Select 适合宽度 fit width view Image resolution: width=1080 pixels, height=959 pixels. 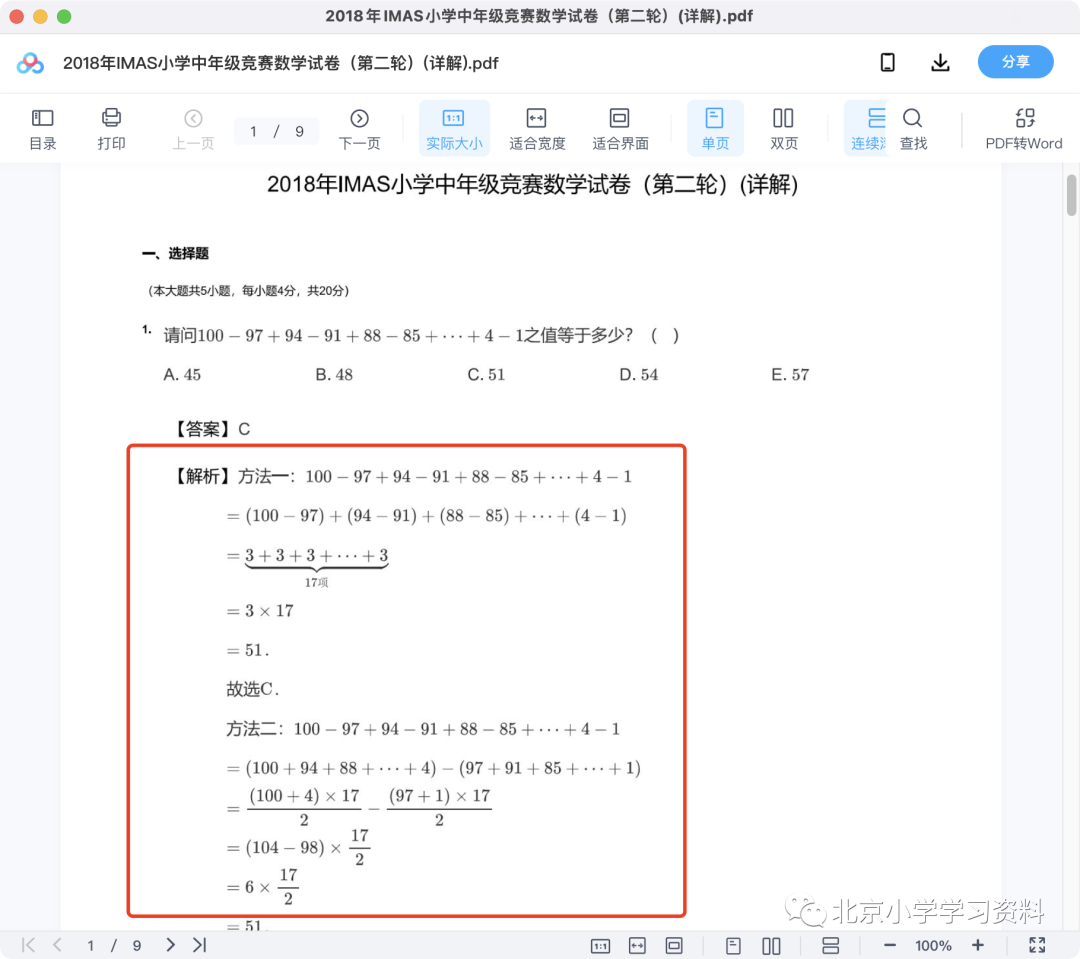pos(537,129)
